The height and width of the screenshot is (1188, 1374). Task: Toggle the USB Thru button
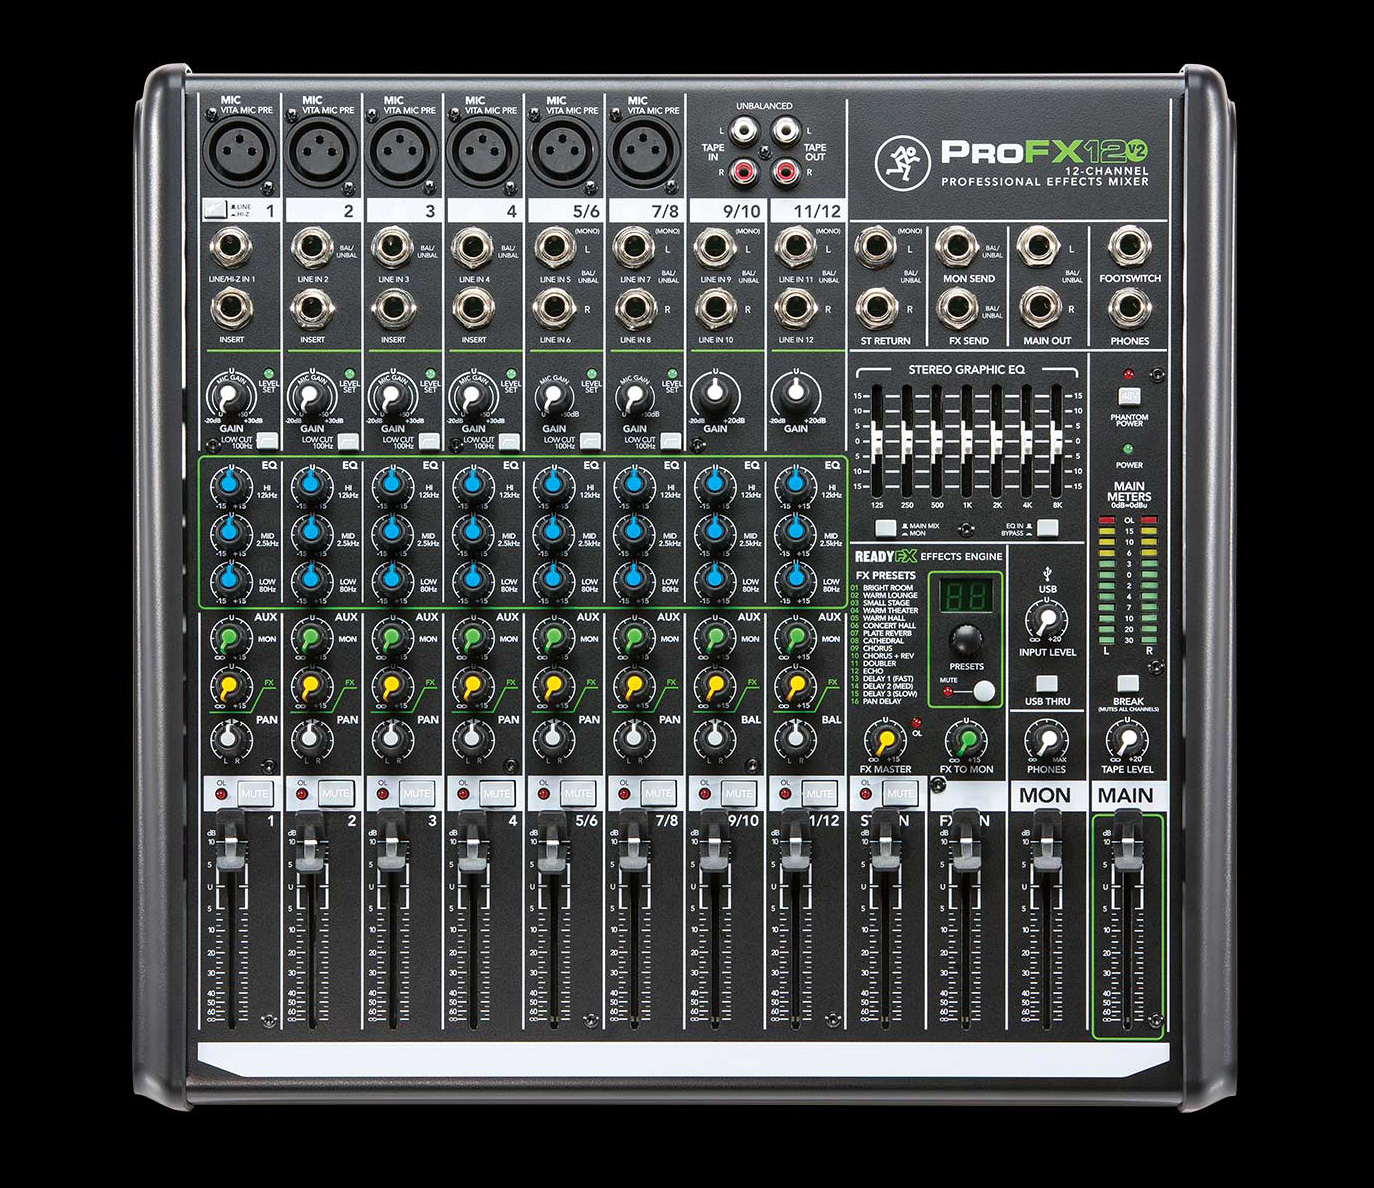1046,684
